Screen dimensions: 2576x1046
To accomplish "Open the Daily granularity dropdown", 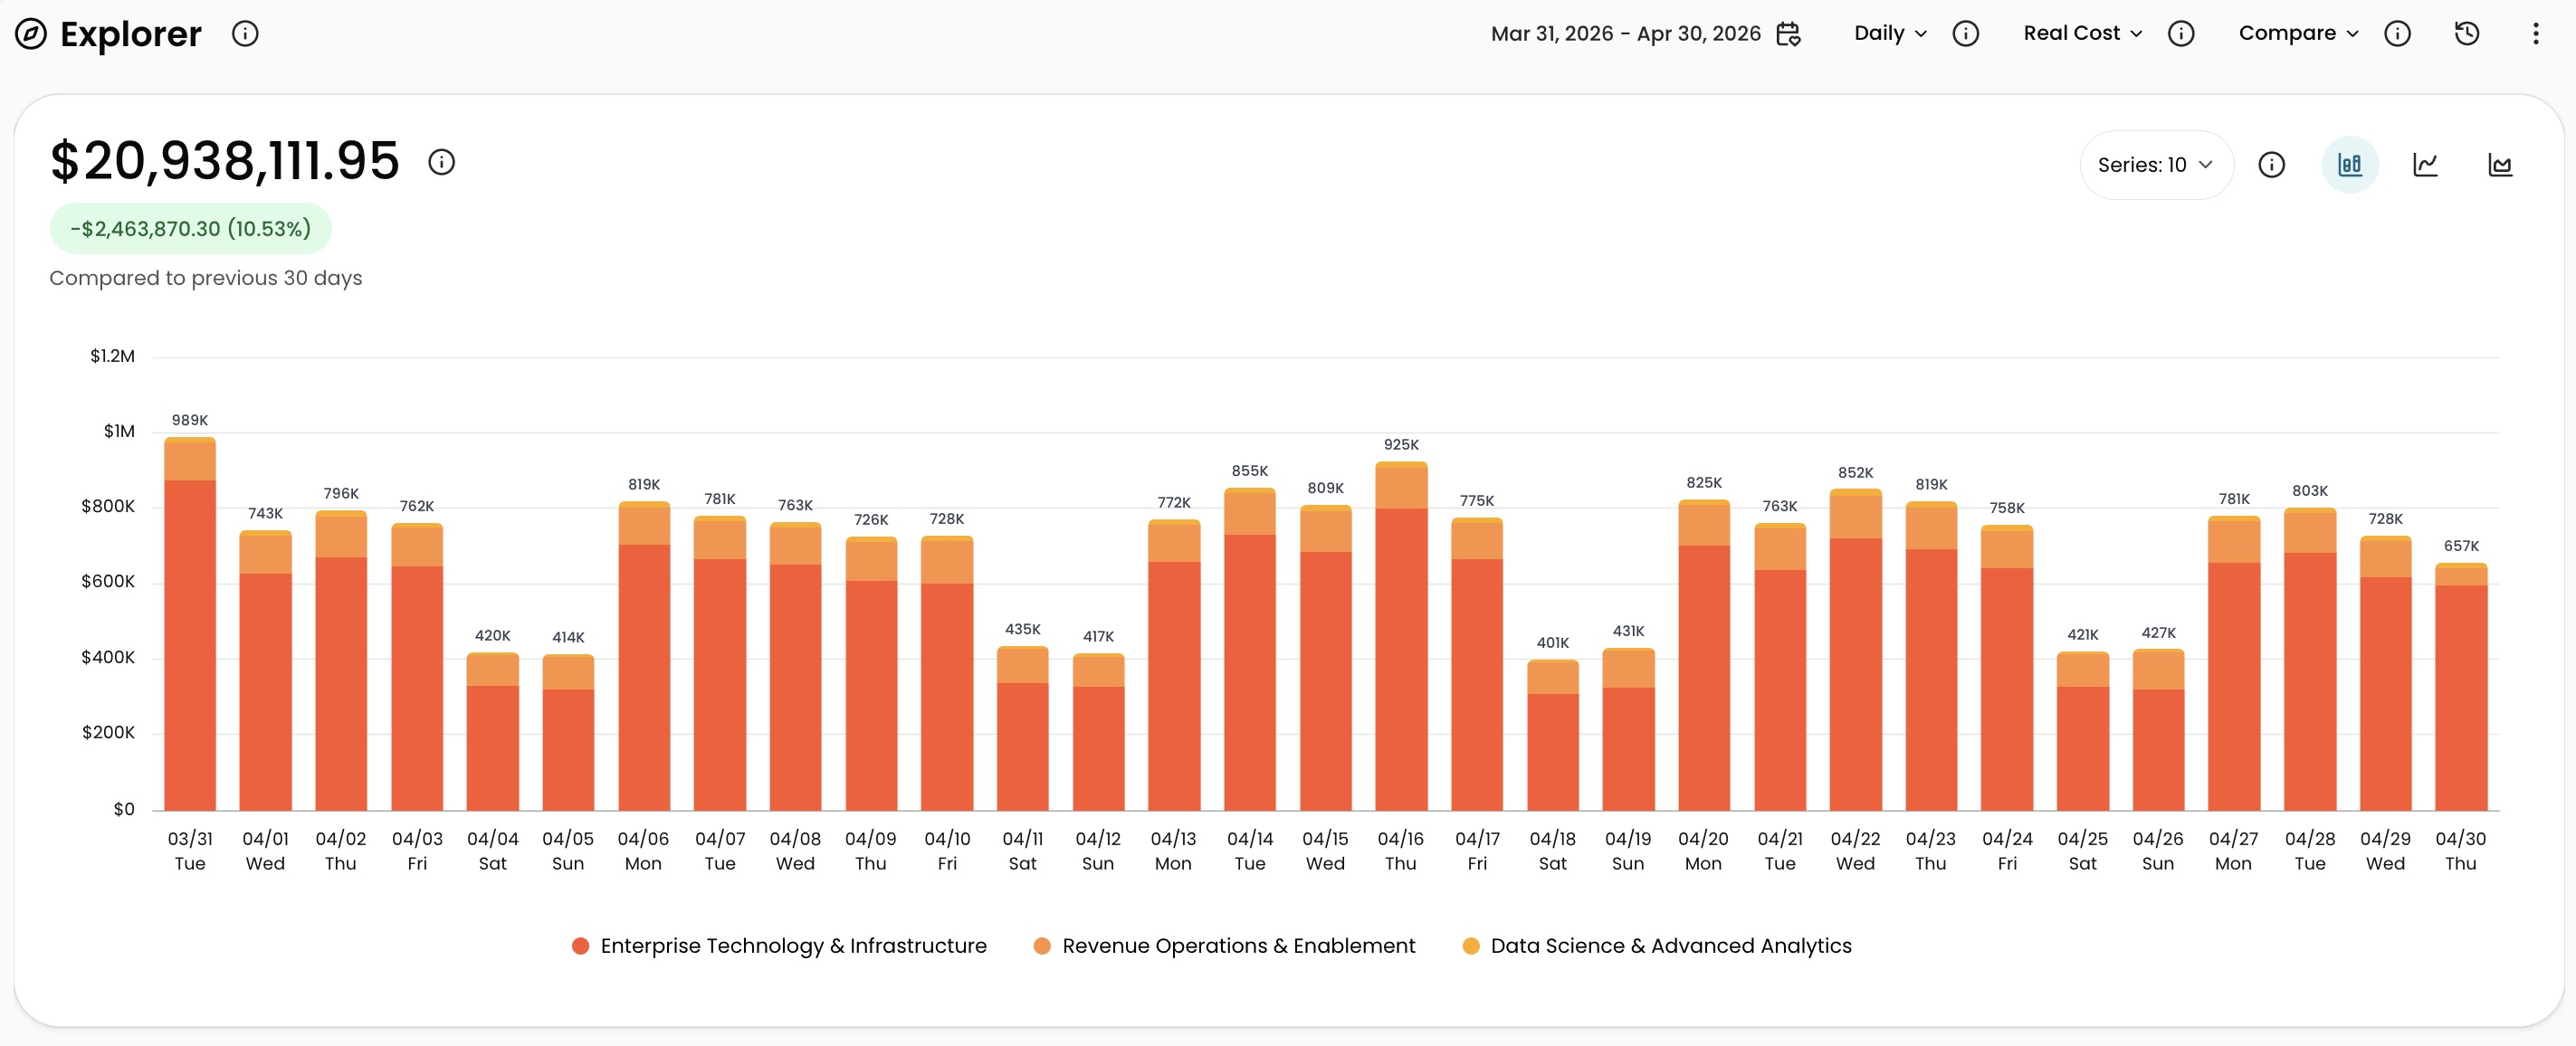I will coord(1890,33).
